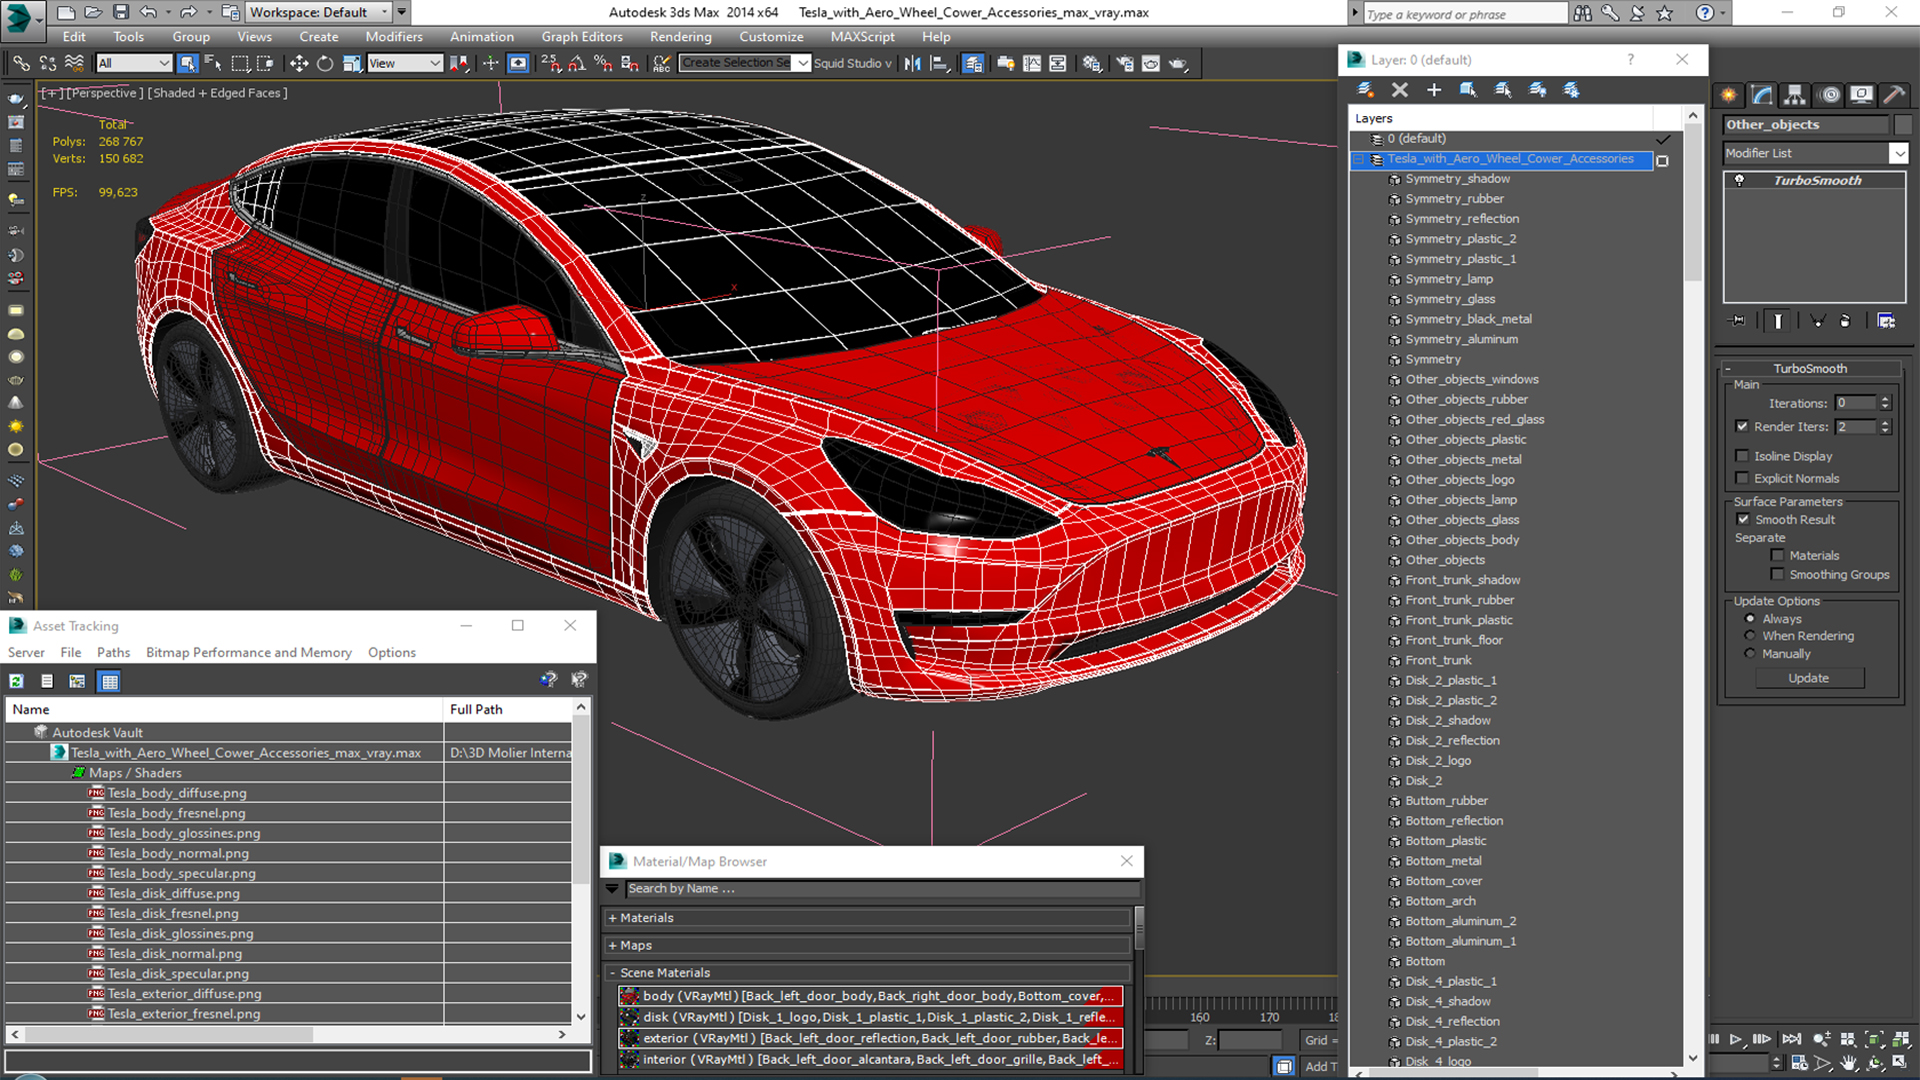Add selected objects to layer plus icon

point(1434,90)
